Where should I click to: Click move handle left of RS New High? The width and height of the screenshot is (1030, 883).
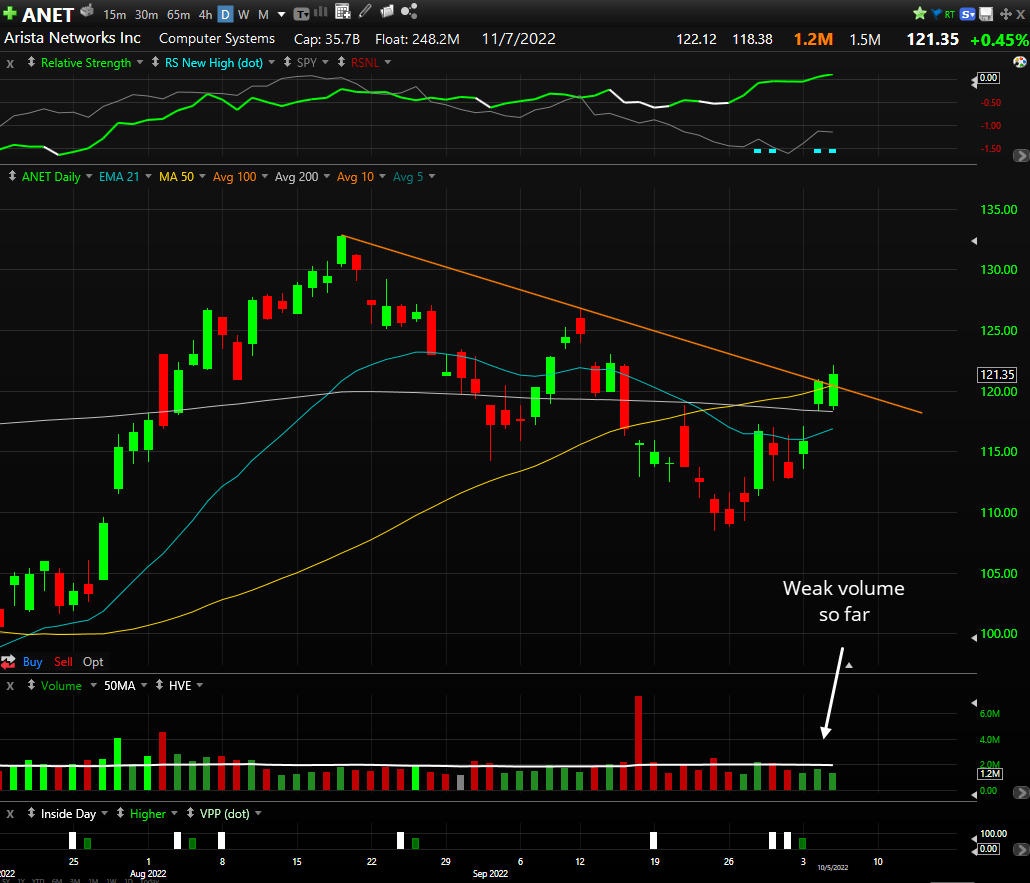click(155, 62)
